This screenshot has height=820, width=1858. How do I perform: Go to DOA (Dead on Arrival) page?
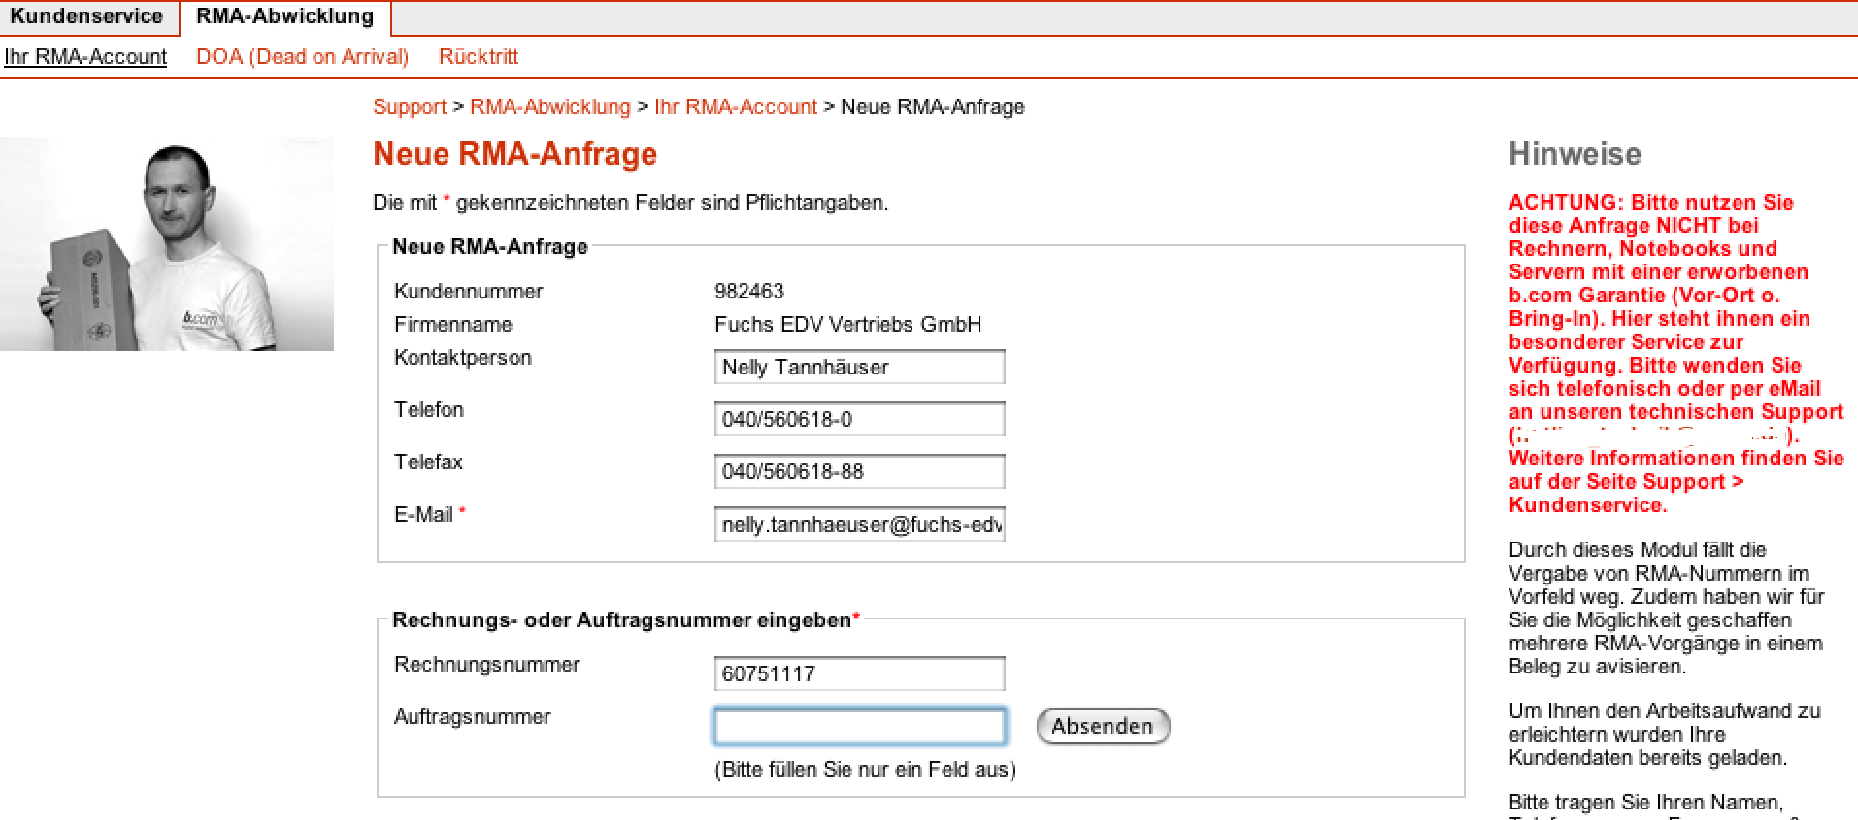click(302, 57)
